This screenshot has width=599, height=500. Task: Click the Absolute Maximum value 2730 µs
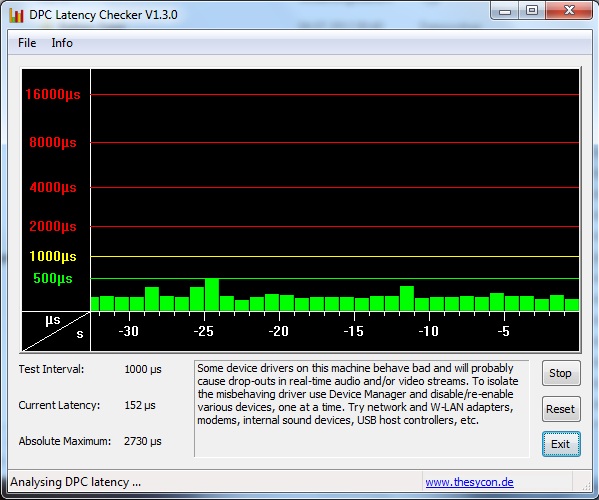pos(142,441)
